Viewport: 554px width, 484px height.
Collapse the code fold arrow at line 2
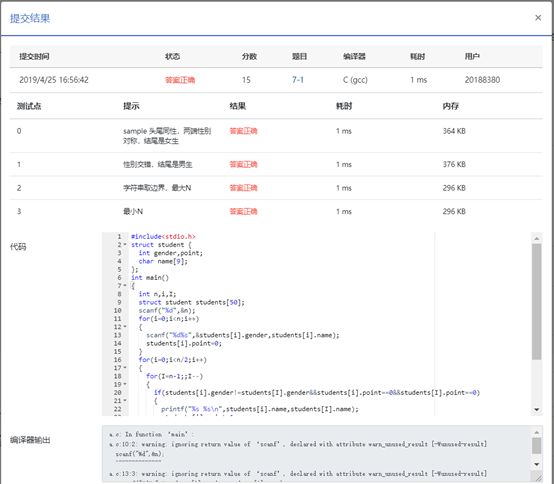(x=125, y=245)
